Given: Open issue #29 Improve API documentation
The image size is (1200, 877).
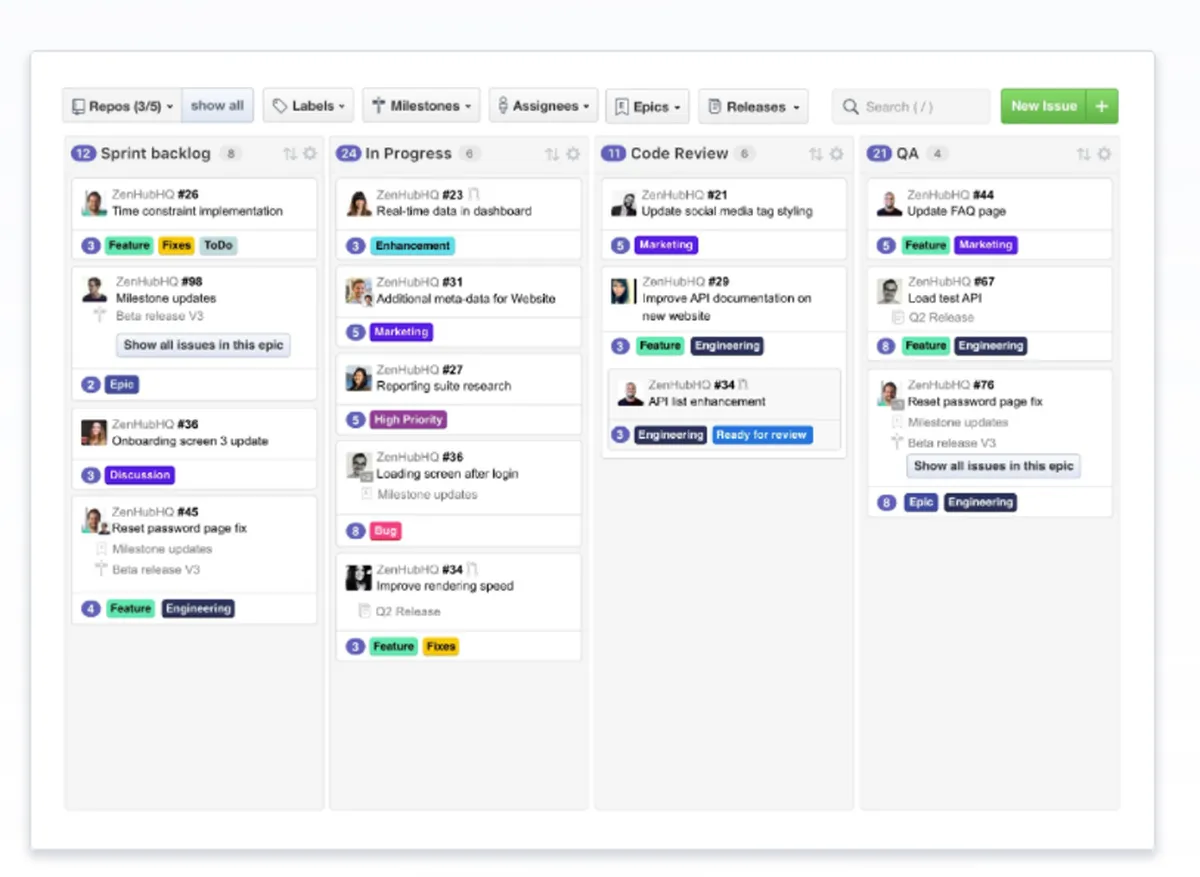Looking at the screenshot, I should click(x=727, y=307).
